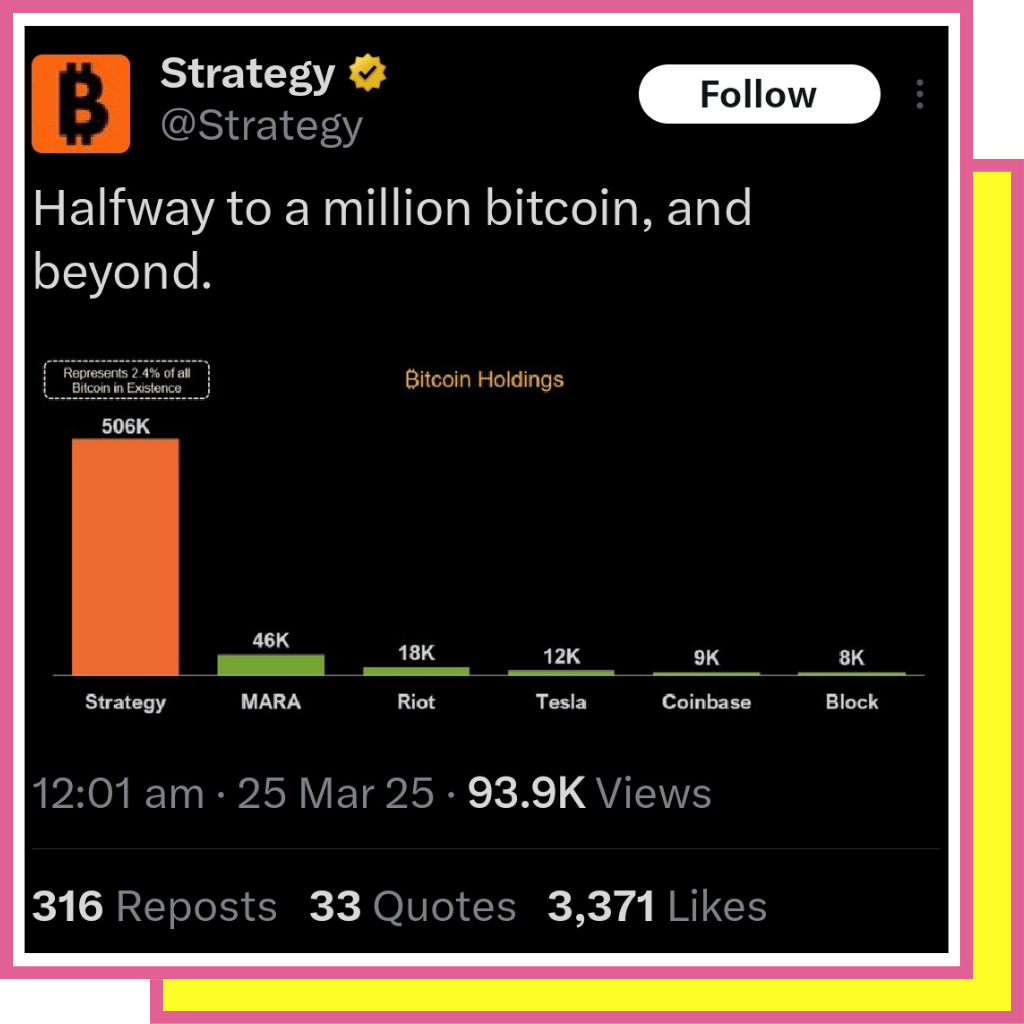Image resolution: width=1024 pixels, height=1024 pixels.
Task: Click the 506K value label
Action: [x=125, y=426]
